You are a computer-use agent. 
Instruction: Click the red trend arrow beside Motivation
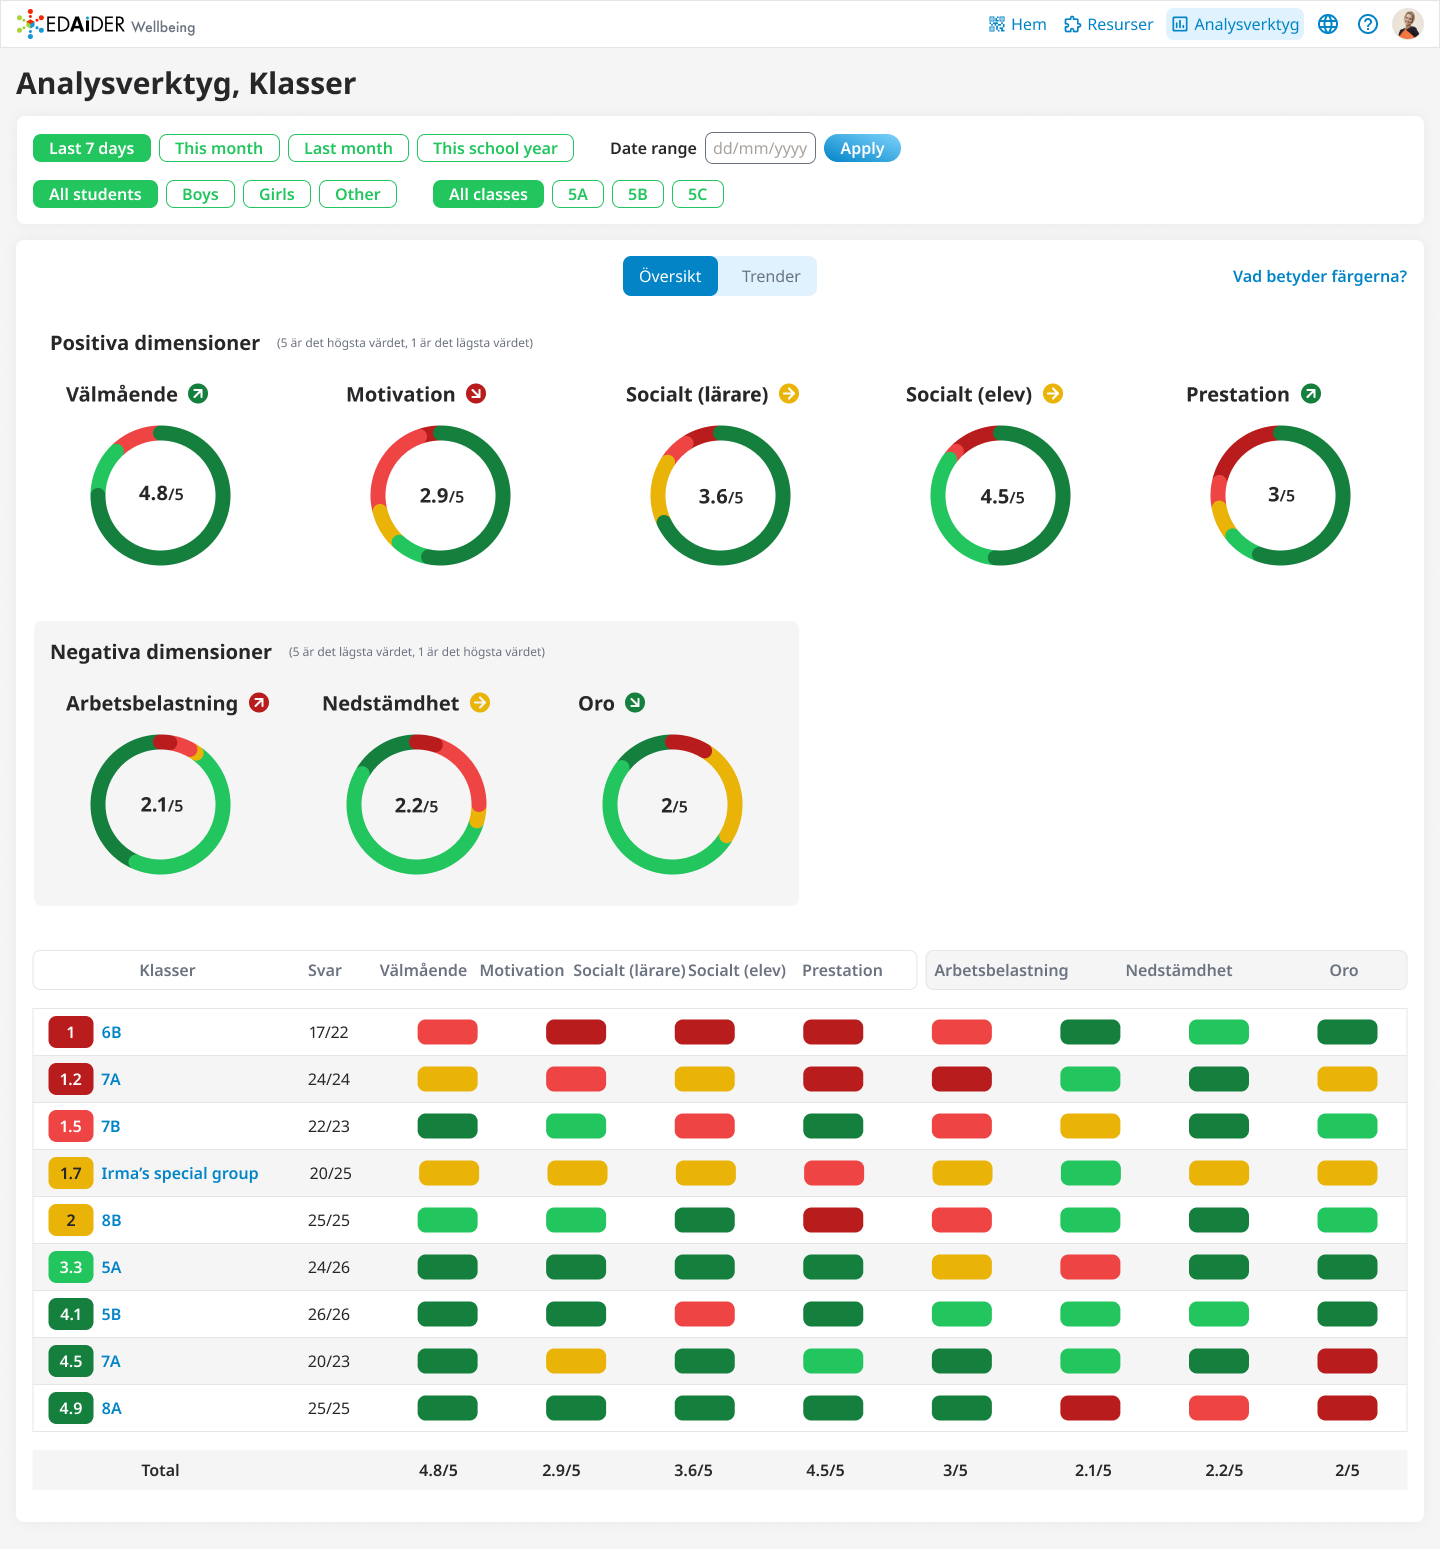[476, 394]
